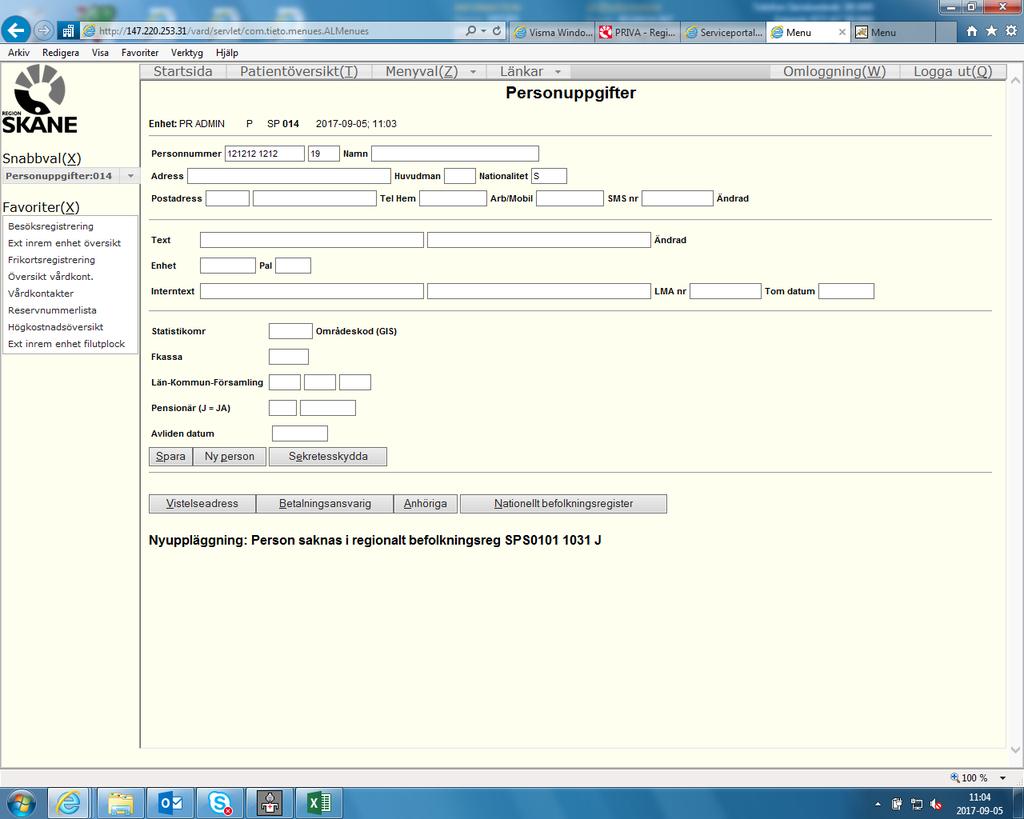The image size is (1024, 819).
Task: Expand the Länkar dropdown arrow
Action: (x=558, y=72)
